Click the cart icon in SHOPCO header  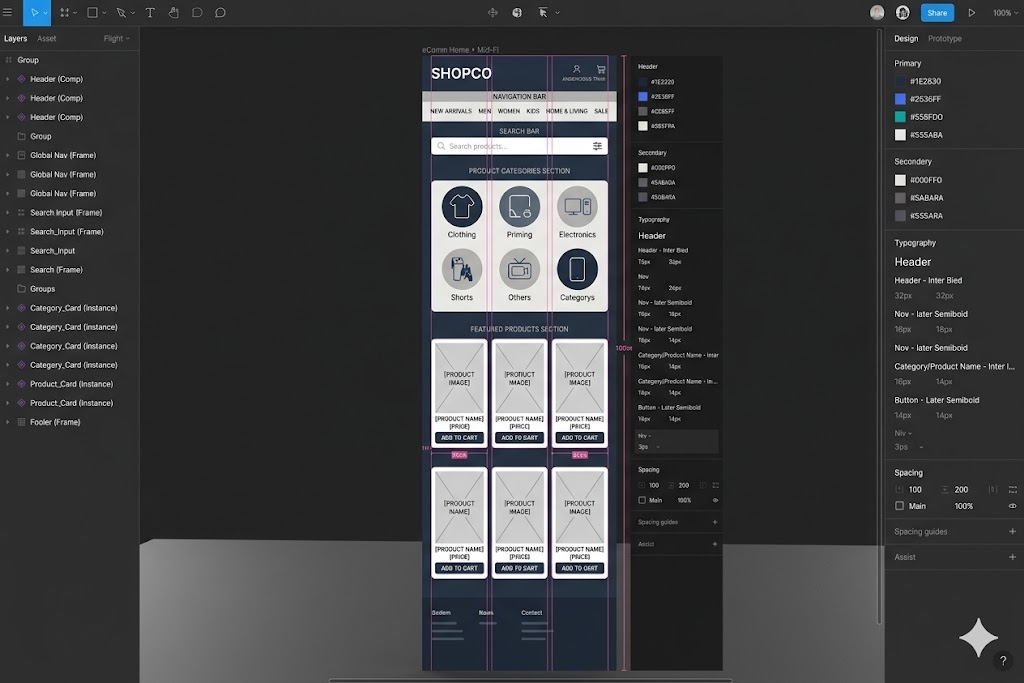601,69
